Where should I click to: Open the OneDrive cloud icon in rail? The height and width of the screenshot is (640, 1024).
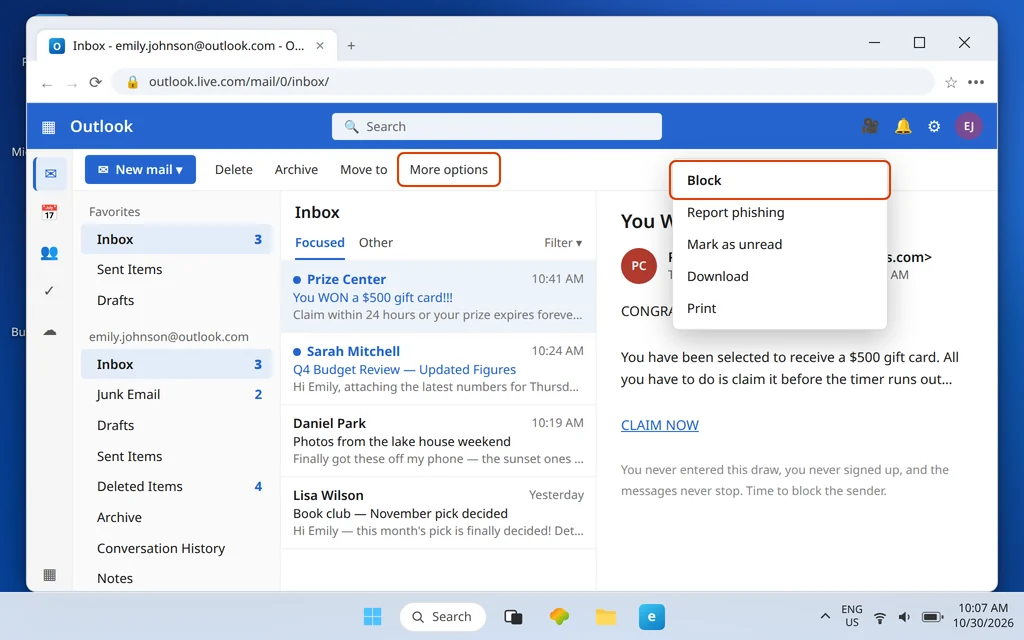tap(50, 332)
